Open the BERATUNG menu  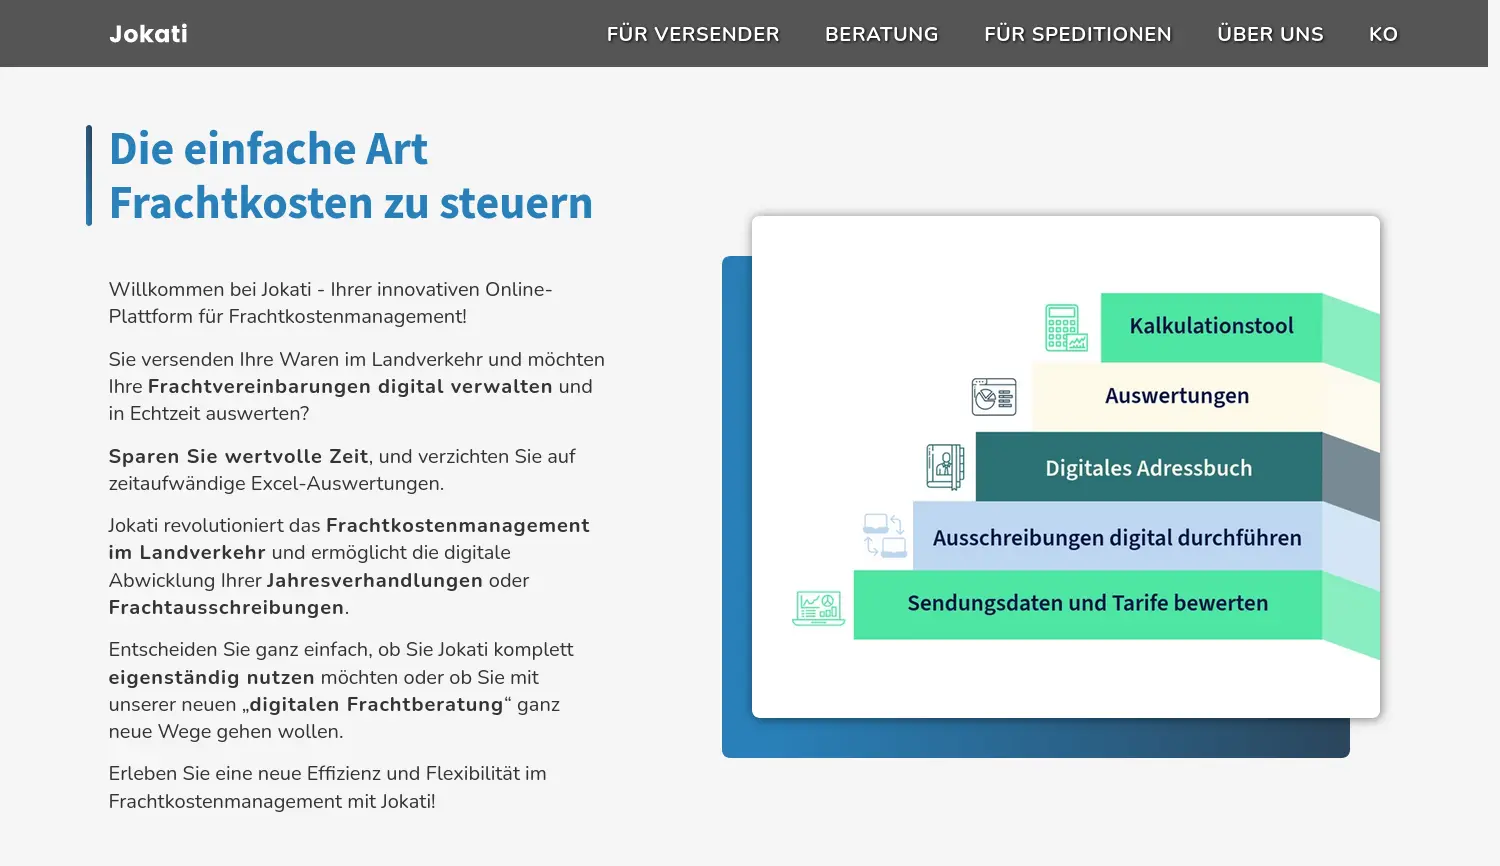point(881,33)
